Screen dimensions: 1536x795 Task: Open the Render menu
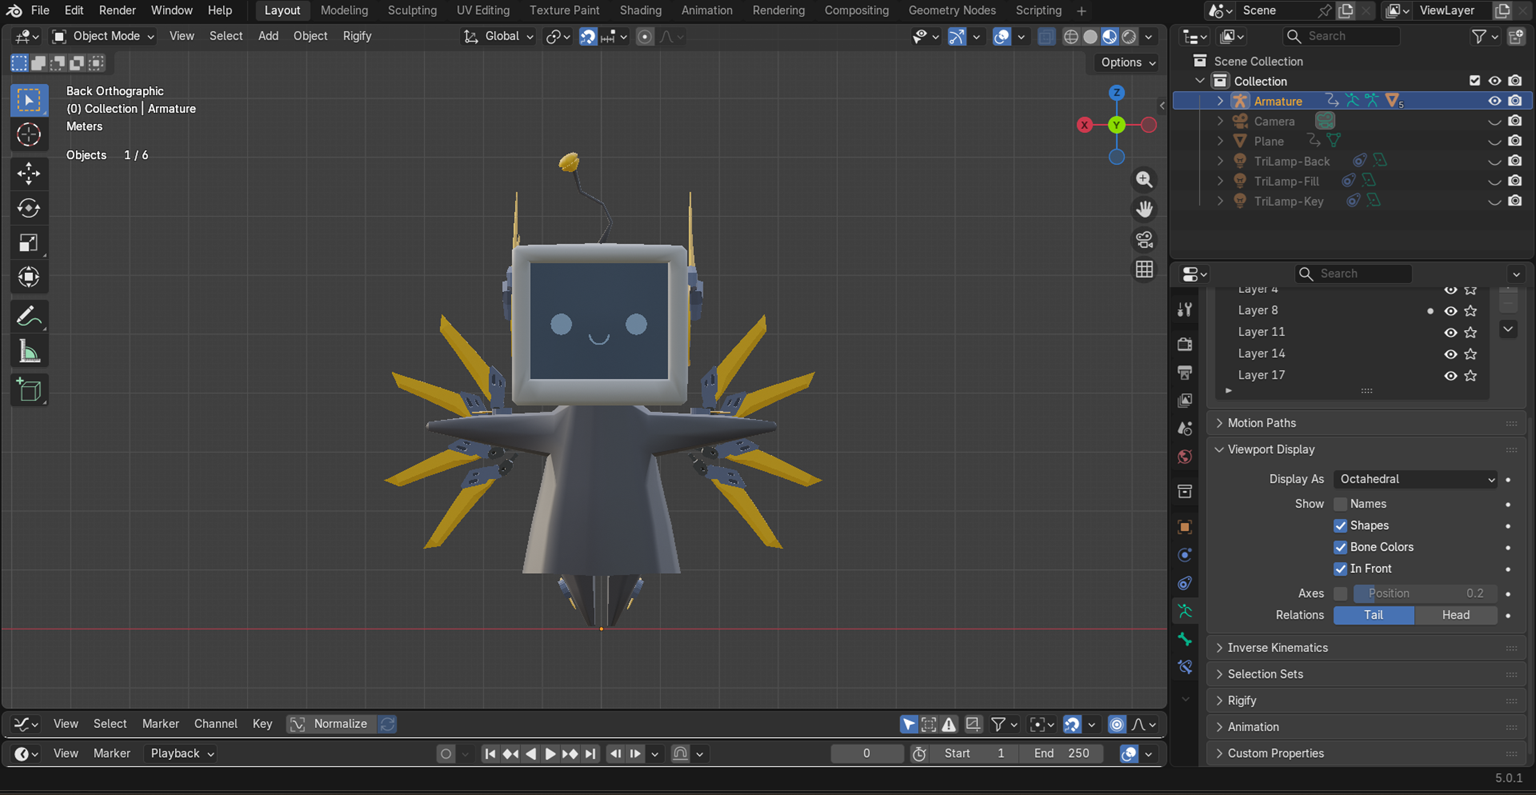point(117,10)
